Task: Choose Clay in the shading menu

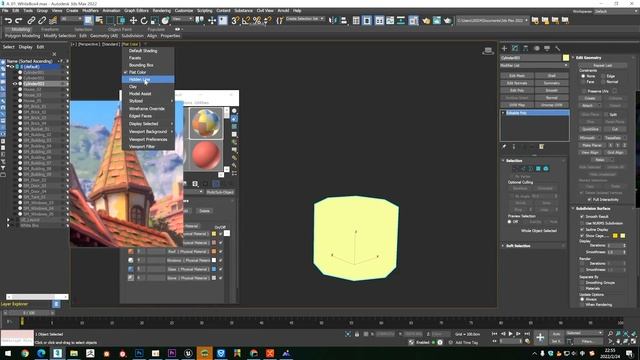Action: [x=148, y=87]
